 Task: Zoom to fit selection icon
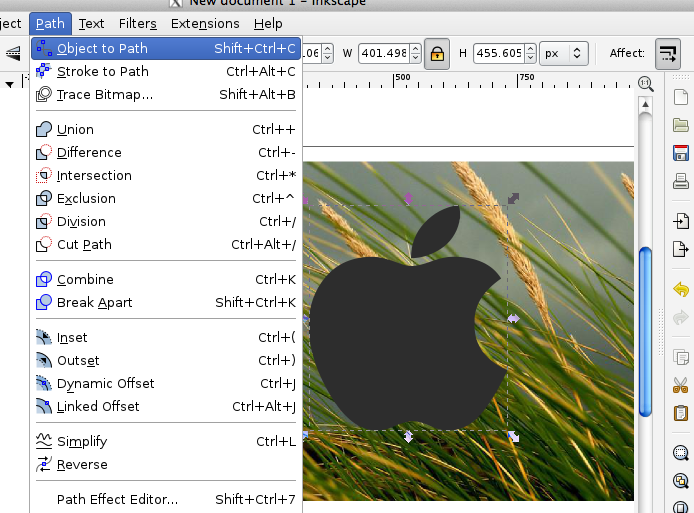click(x=681, y=453)
